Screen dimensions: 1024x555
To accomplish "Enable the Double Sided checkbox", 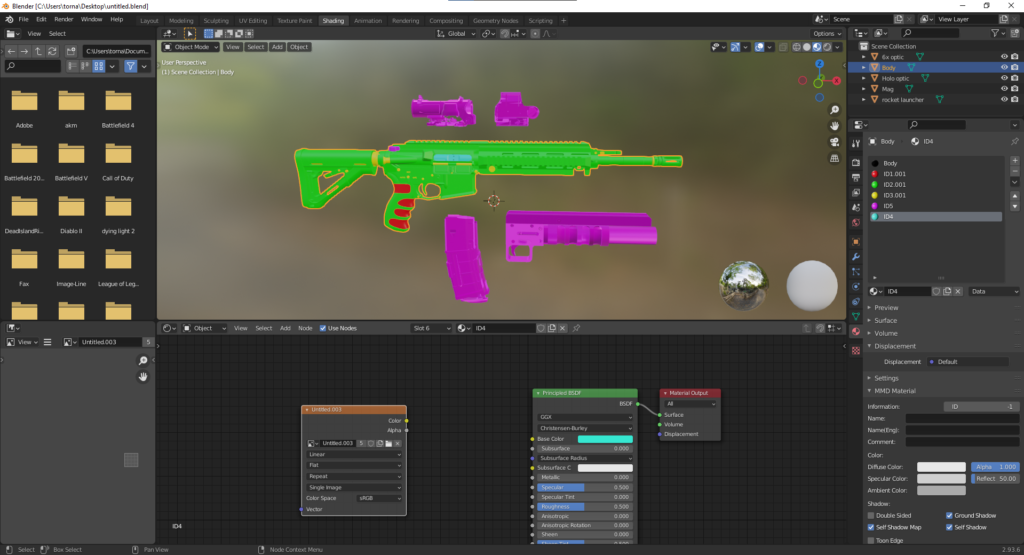I will pyautogui.click(x=871, y=515).
